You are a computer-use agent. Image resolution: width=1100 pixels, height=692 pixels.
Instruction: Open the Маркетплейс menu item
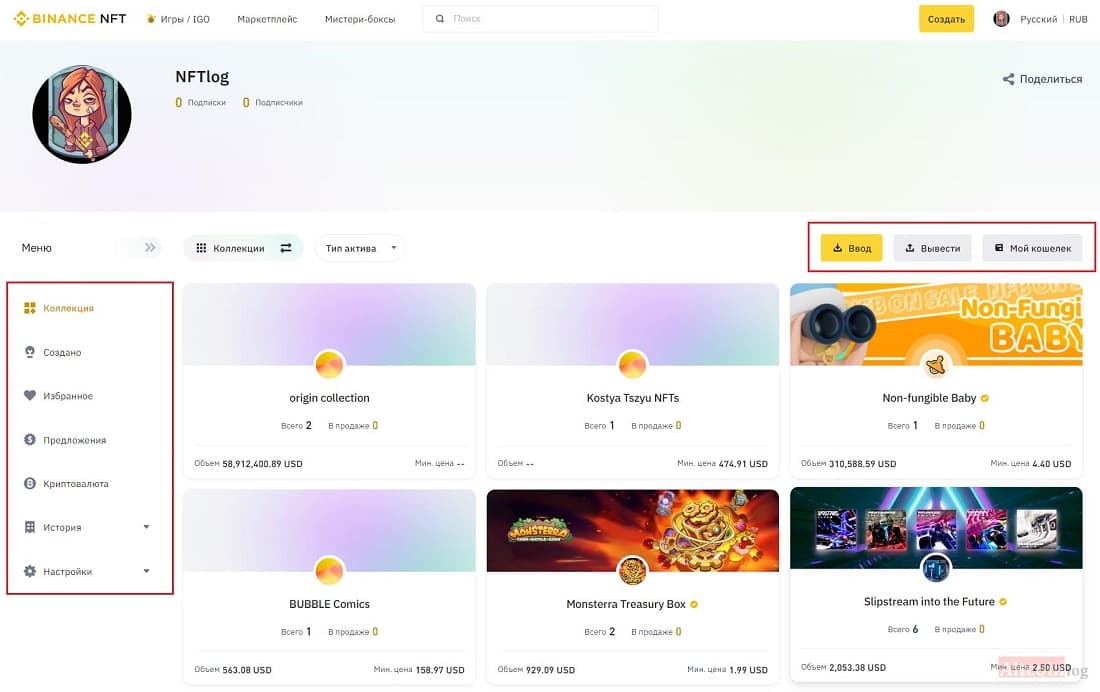(x=267, y=19)
